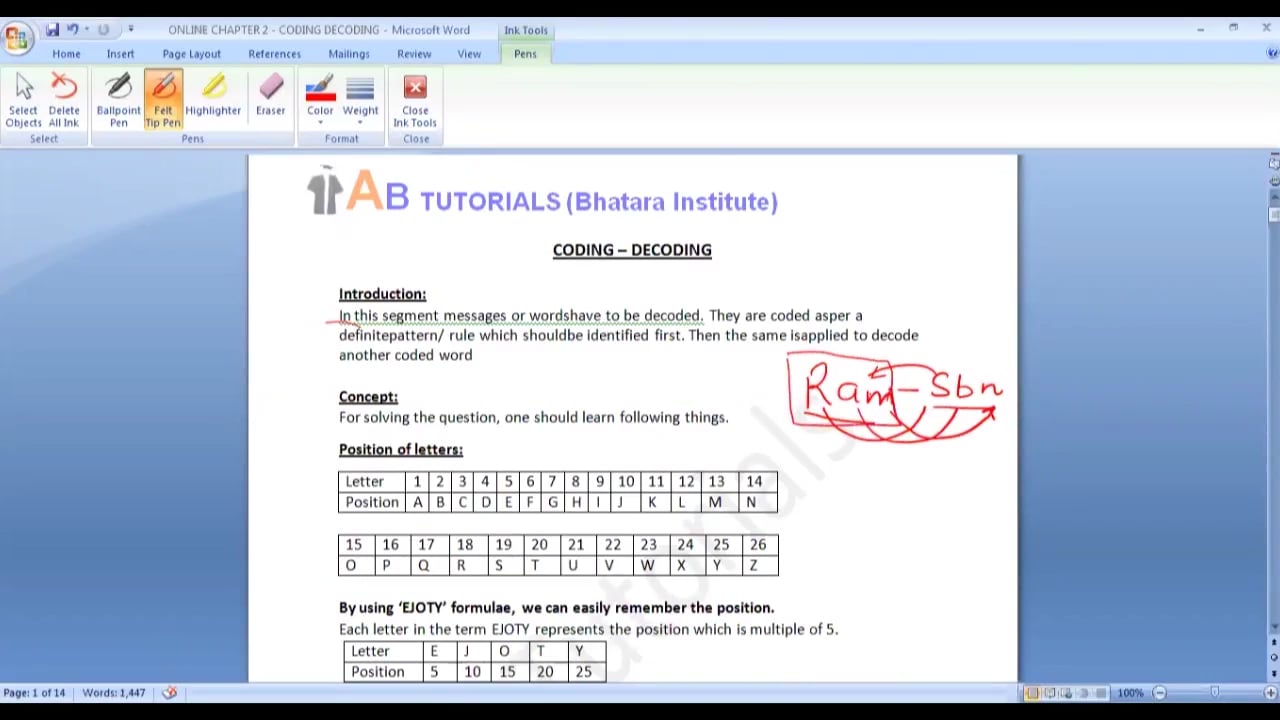
Task: Click the 'Position of letters:' heading
Action: tap(400, 450)
